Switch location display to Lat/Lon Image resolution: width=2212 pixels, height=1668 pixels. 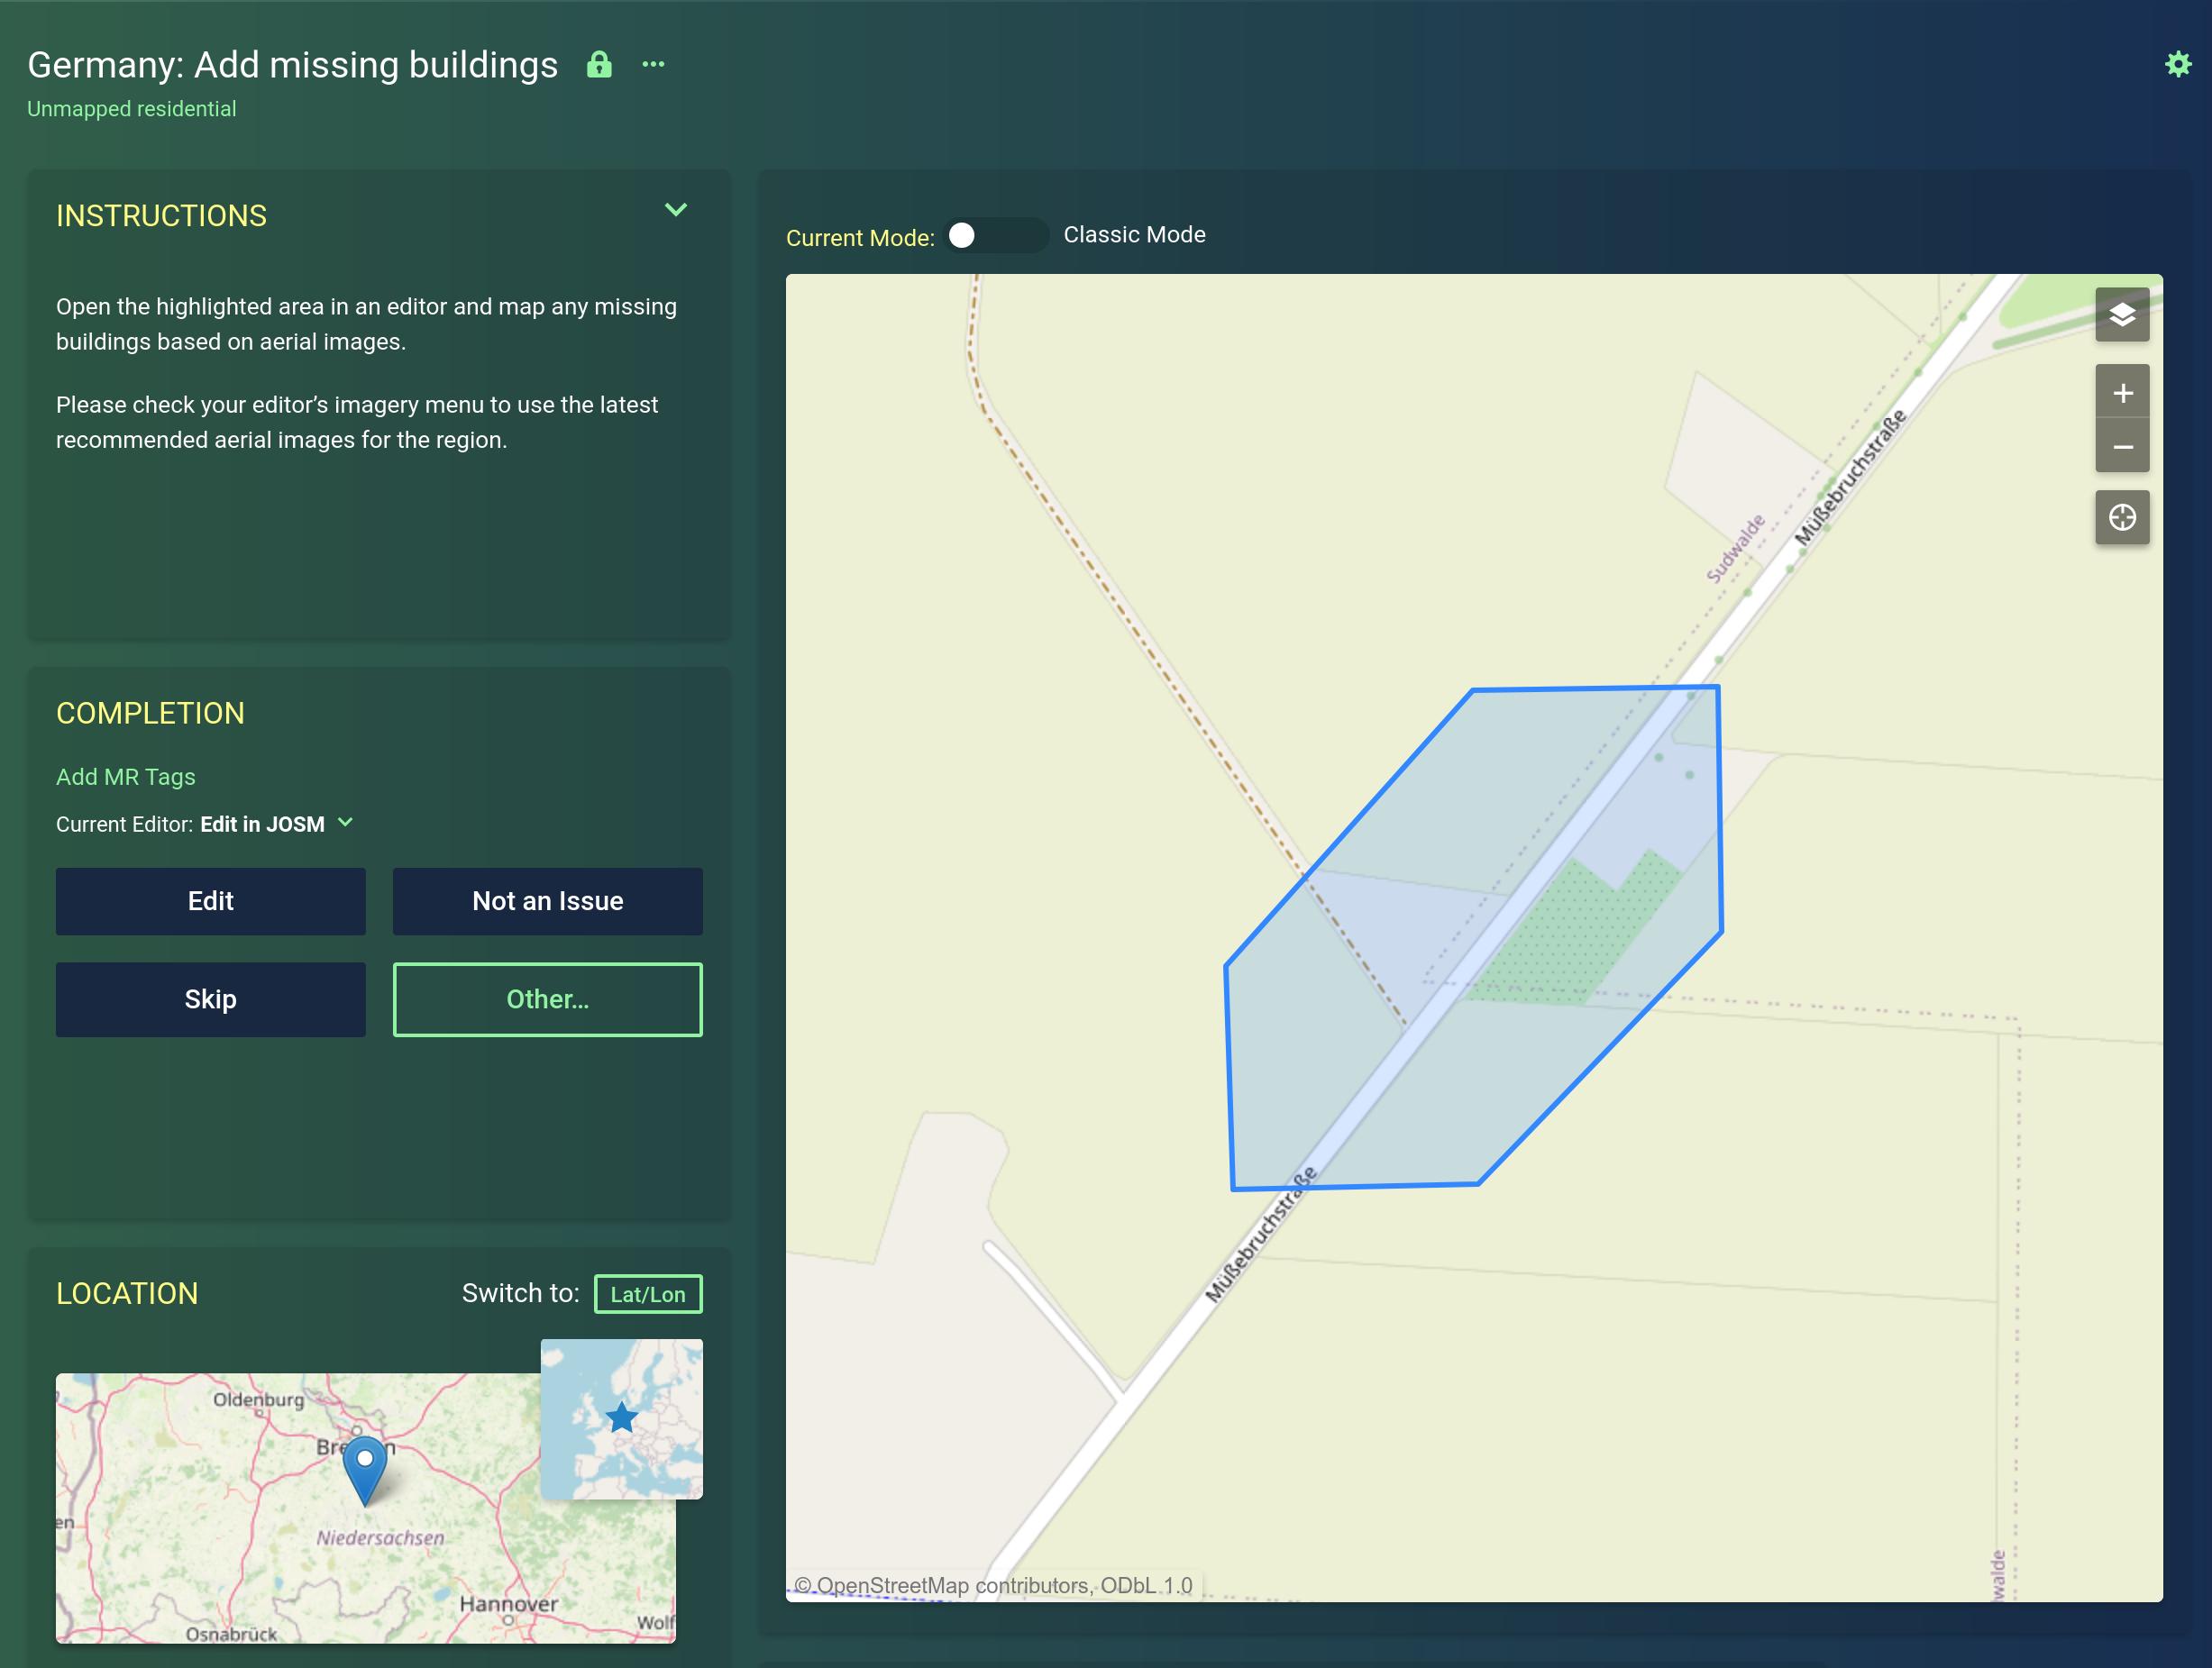(647, 1294)
